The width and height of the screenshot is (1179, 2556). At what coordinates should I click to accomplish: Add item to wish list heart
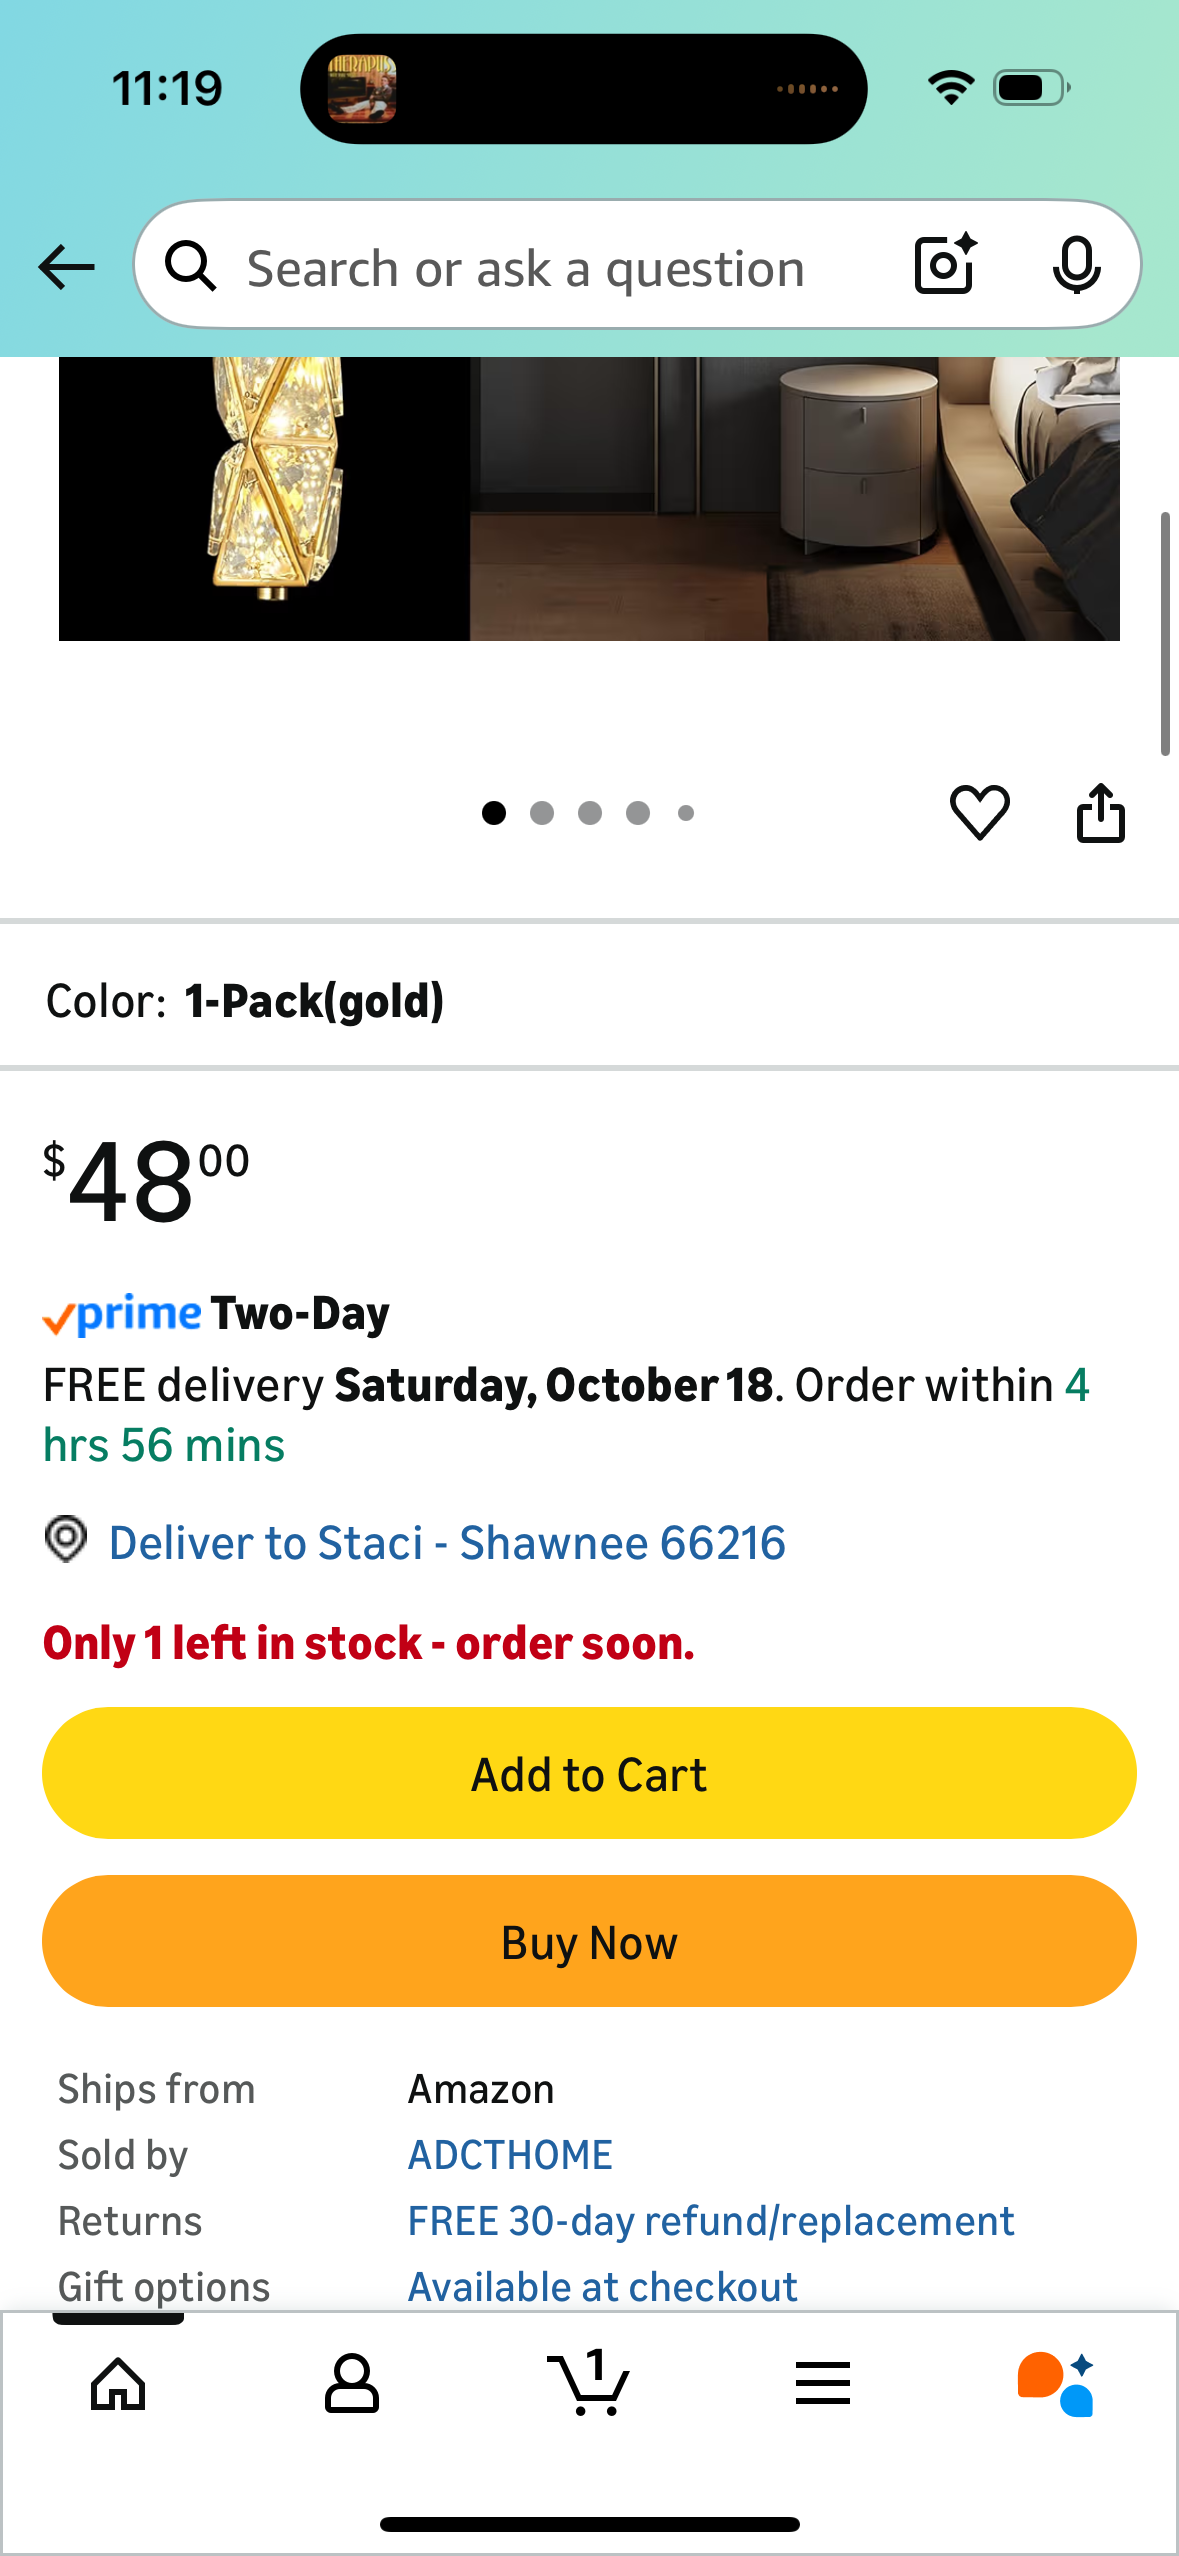[979, 812]
